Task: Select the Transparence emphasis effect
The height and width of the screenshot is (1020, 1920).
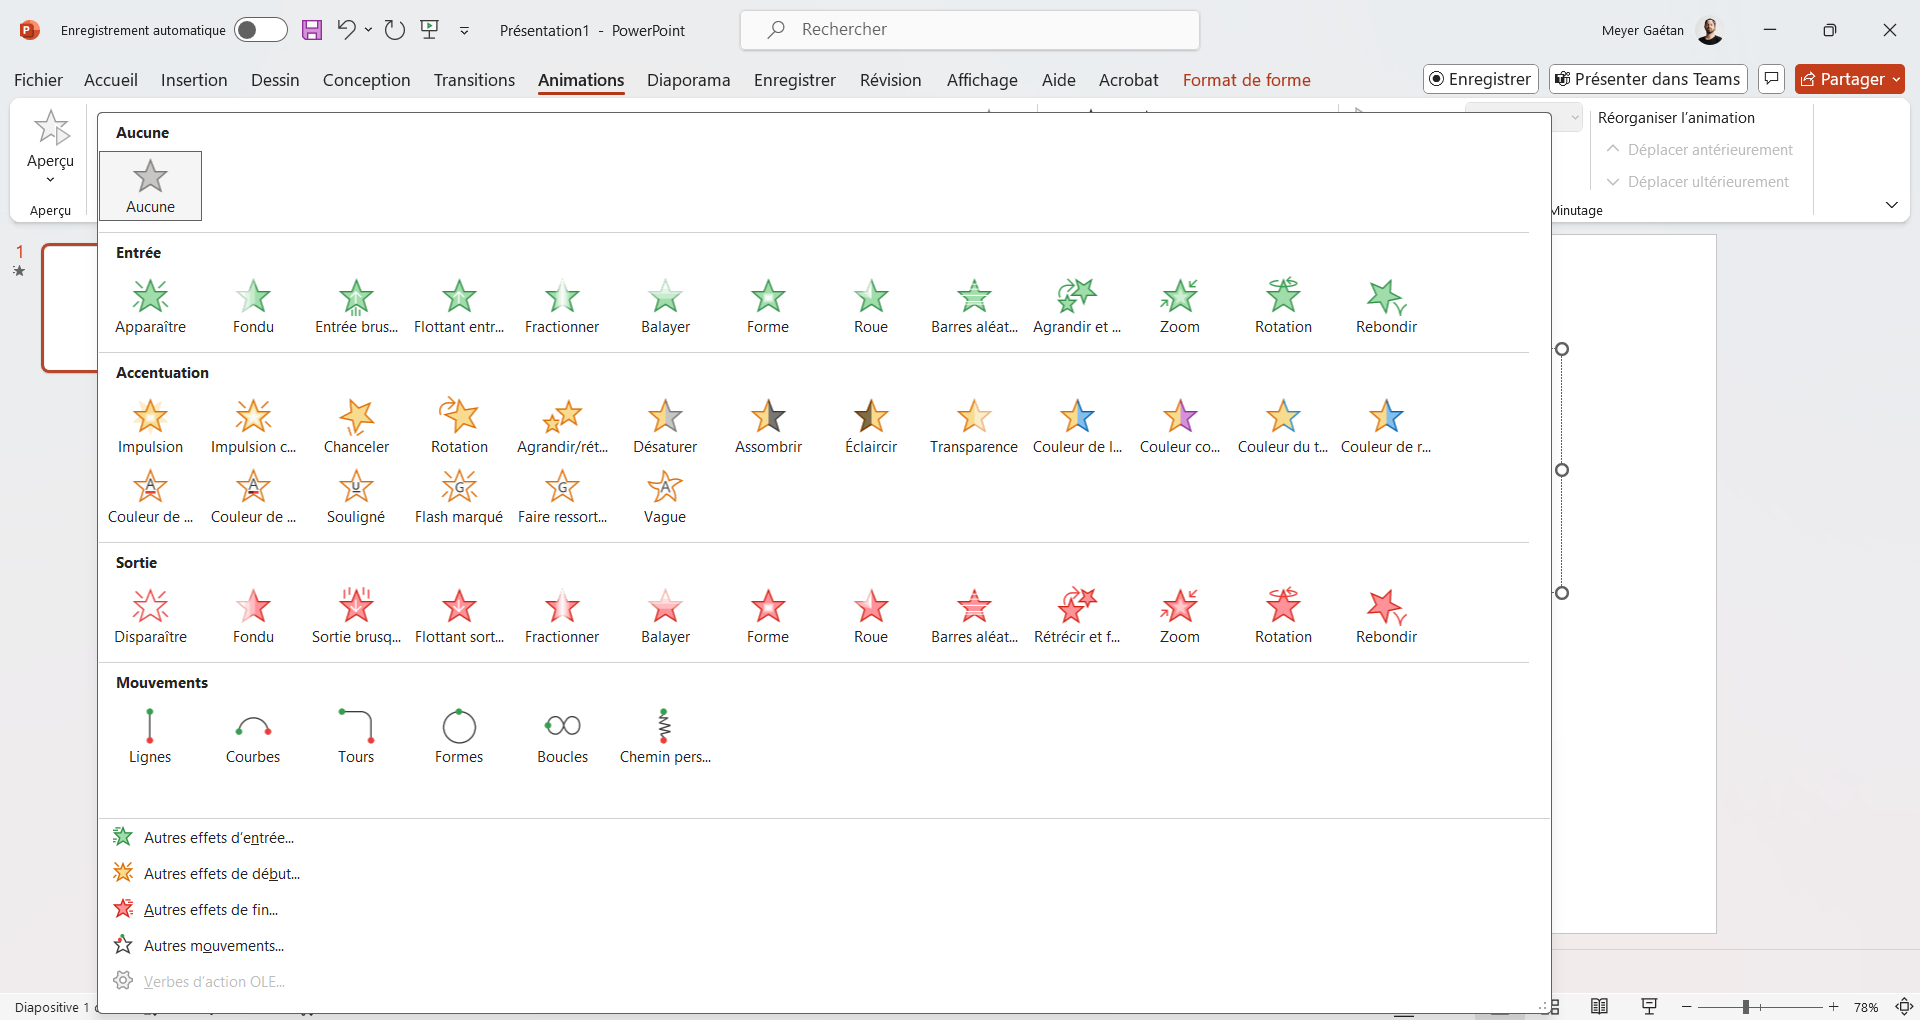Action: click(974, 426)
